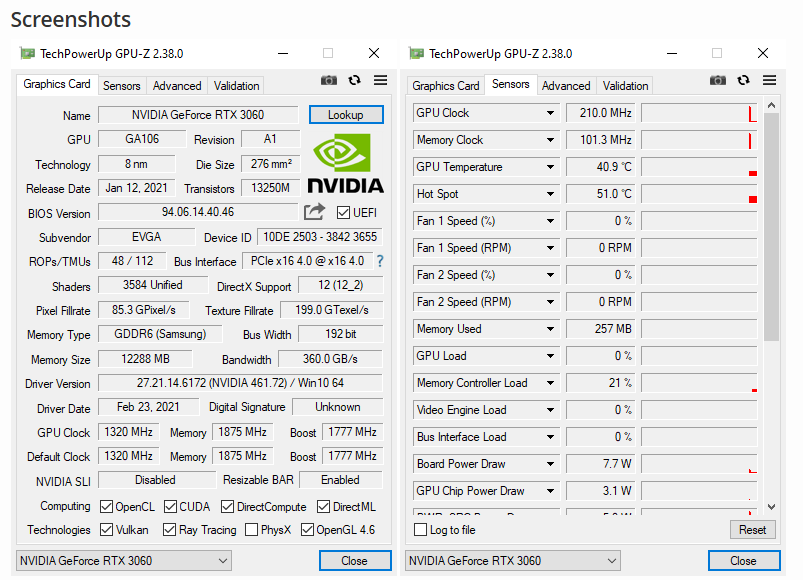
Task: Open the Fan 1 Speed (%) dropdown arrow
Action: pos(550,221)
